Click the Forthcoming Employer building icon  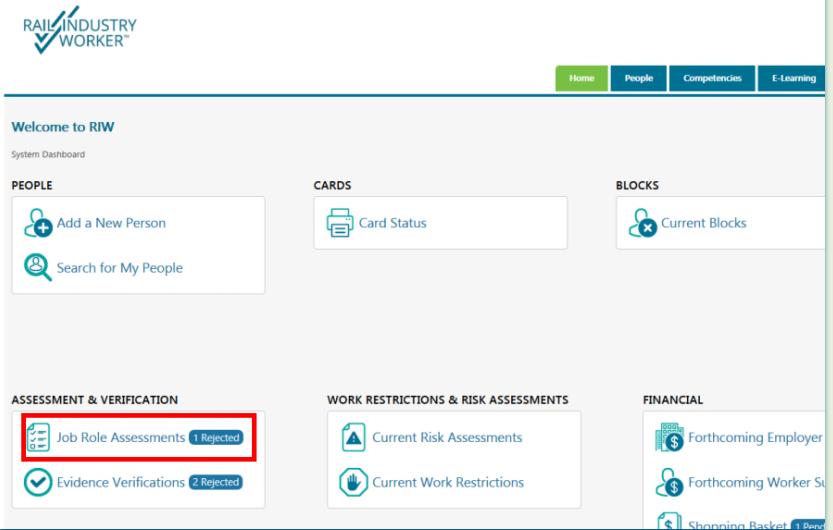click(669, 438)
